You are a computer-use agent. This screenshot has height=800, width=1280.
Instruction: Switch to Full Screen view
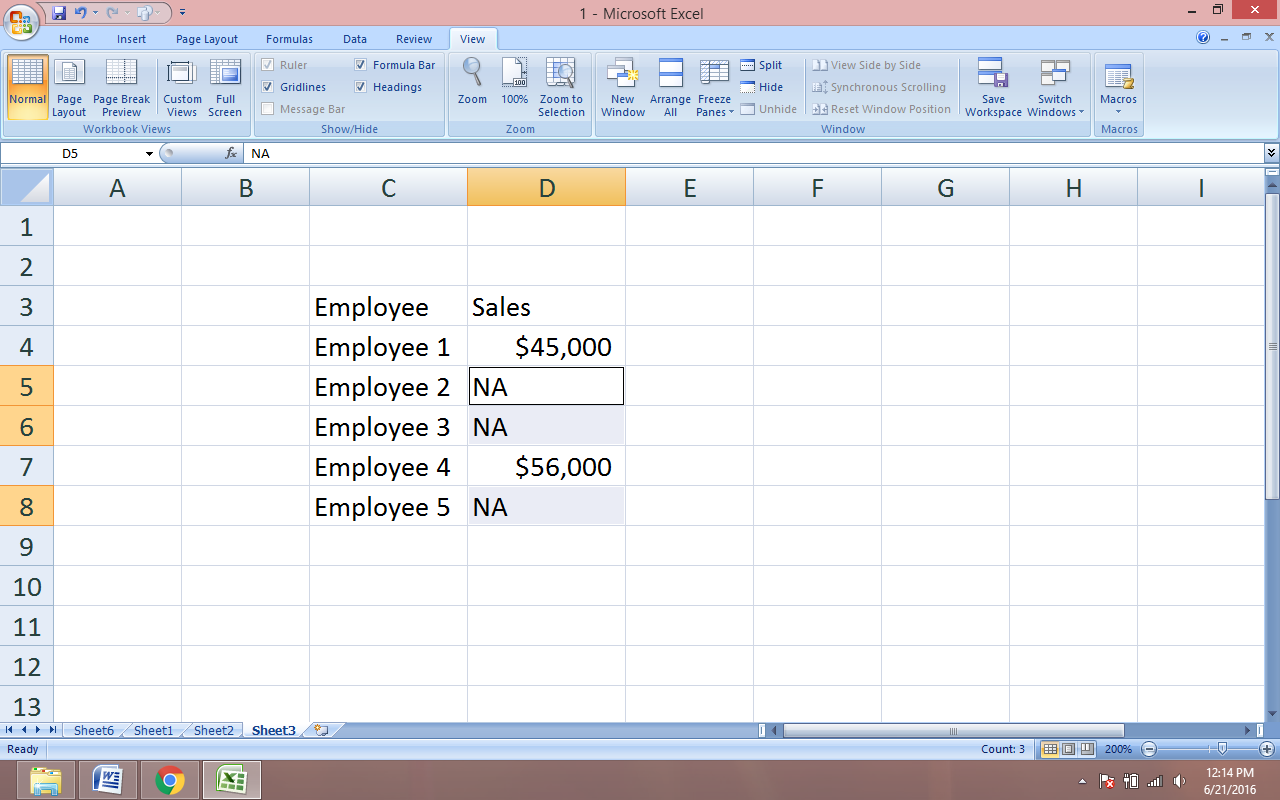tap(225, 87)
